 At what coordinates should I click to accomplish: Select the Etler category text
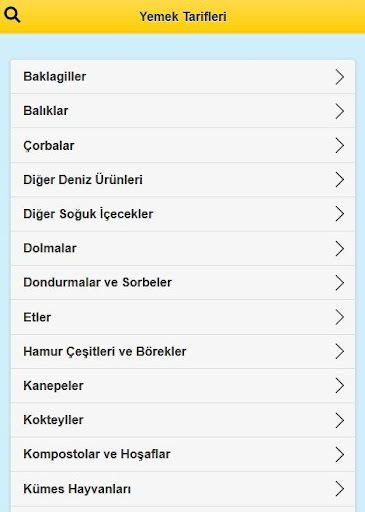(x=37, y=317)
